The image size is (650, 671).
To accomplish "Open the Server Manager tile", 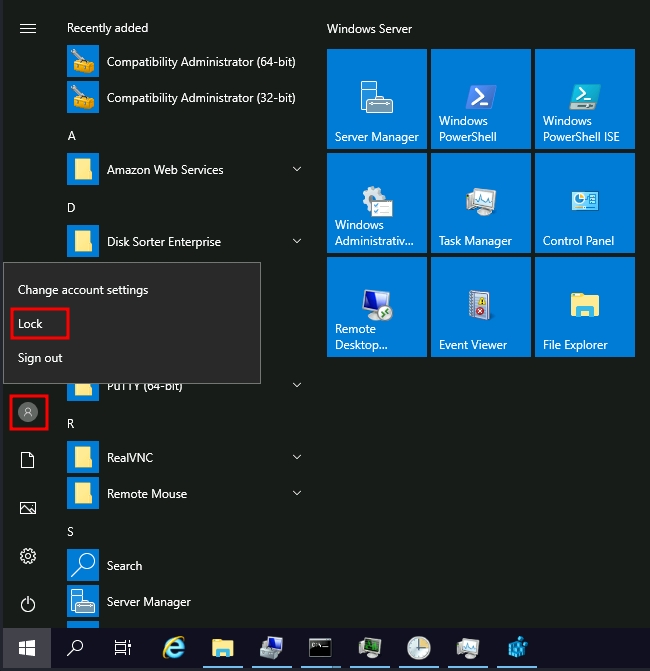I will pyautogui.click(x=376, y=99).
